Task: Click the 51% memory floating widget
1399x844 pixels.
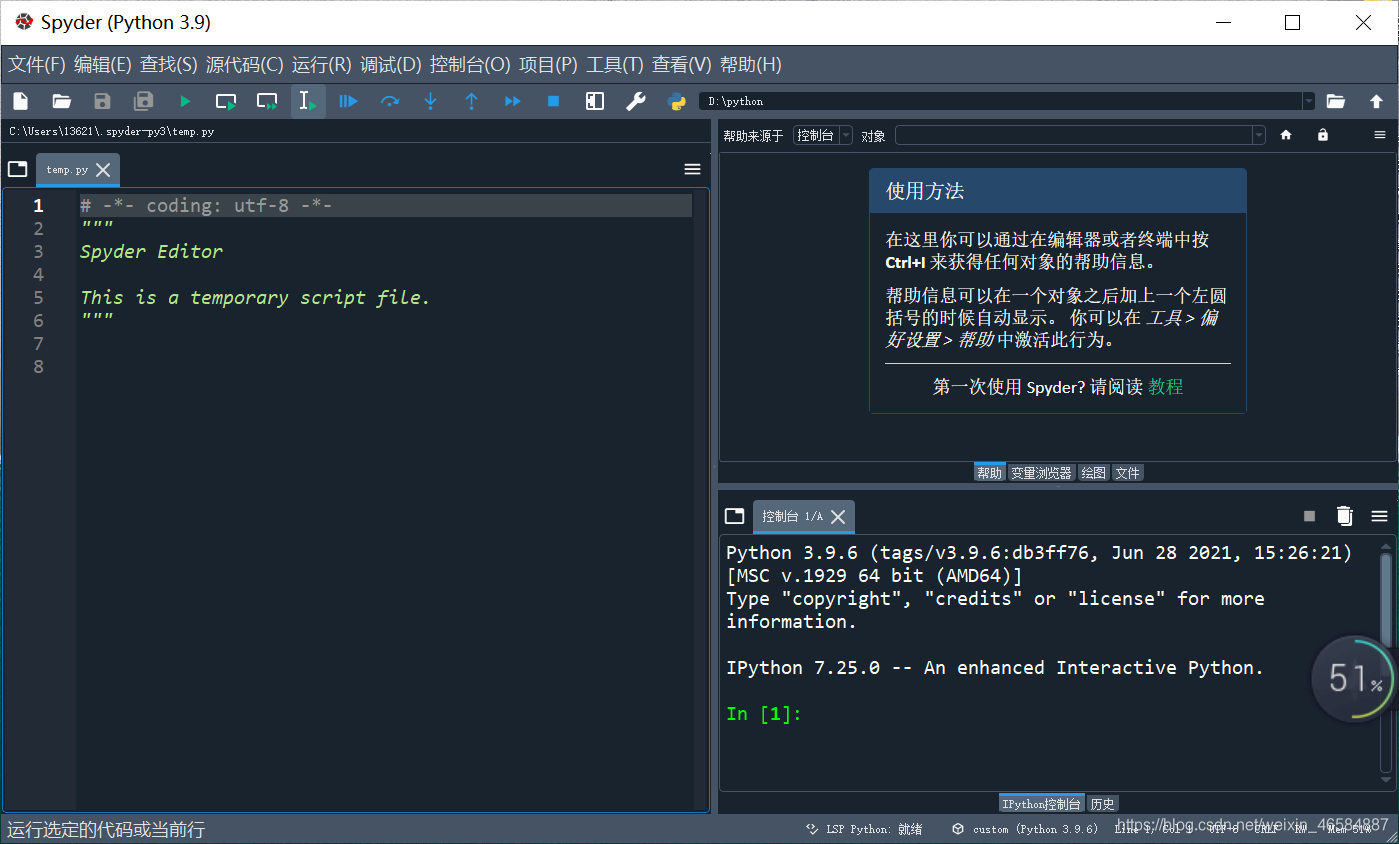Action: (x=1353, y=679)
